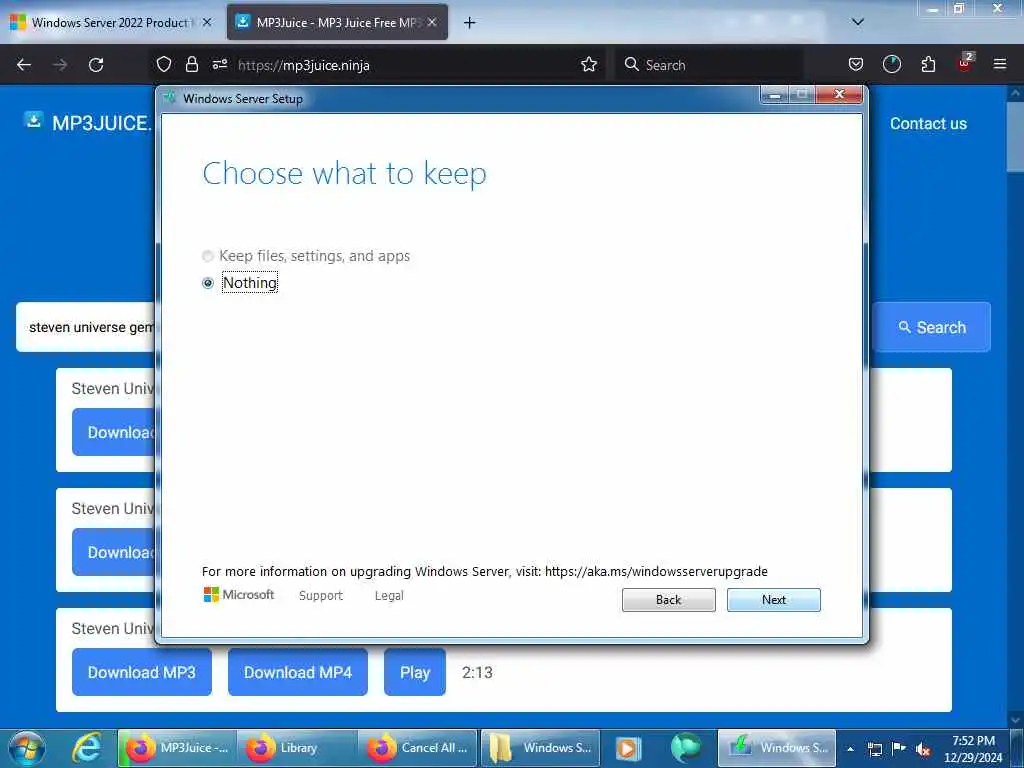Reload the current page
The width and height of the screenshot is (1024, 768).
96,65
